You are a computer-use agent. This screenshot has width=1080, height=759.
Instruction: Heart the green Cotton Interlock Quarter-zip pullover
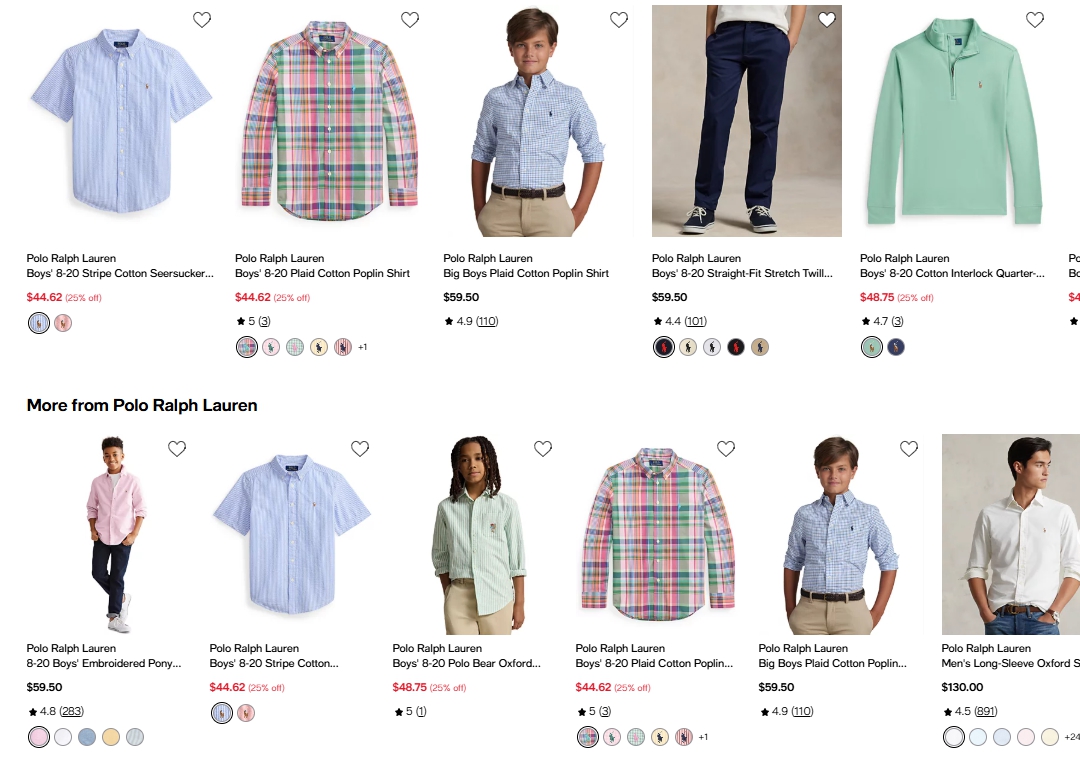(1035, 19)
